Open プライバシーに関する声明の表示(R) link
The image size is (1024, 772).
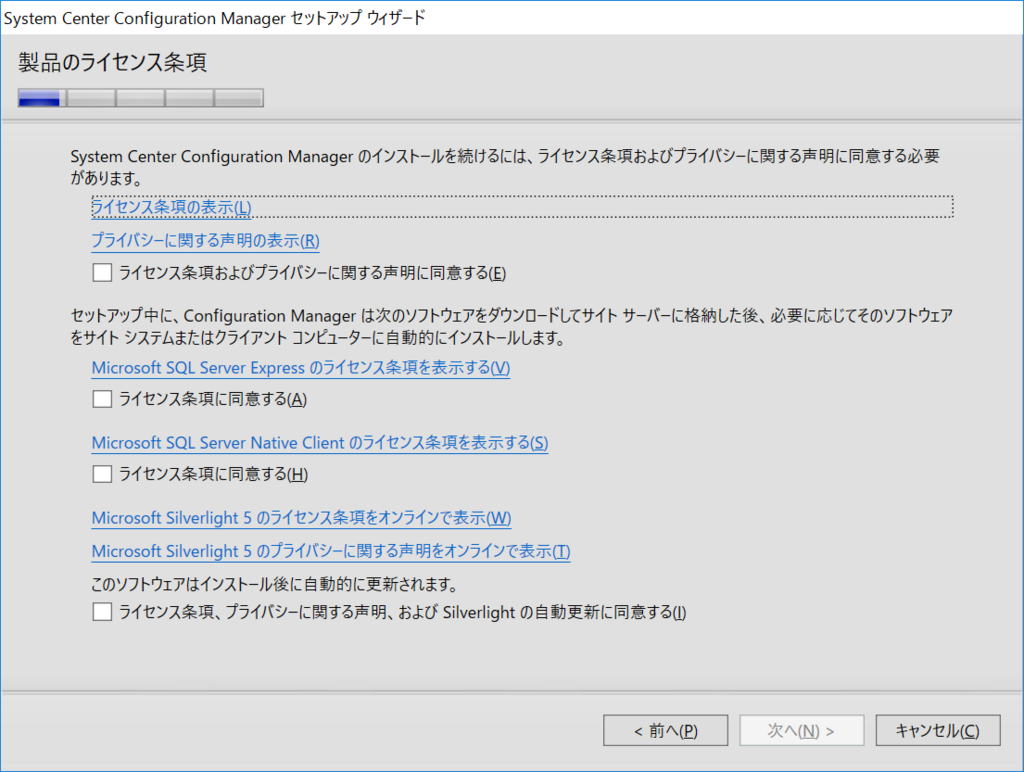205,240
